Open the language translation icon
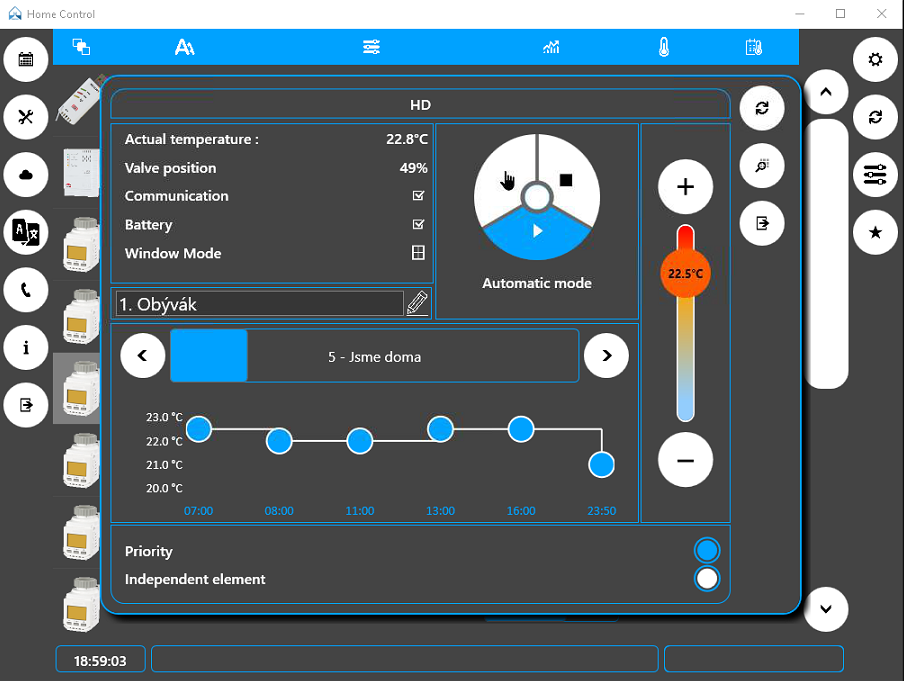The width and height of the screenshot is (904, 681). [25, 232]
